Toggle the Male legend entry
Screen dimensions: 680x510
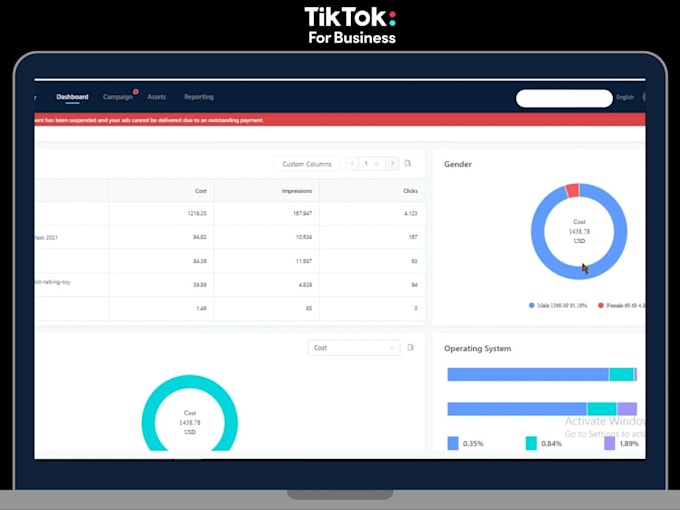point(558,306)
